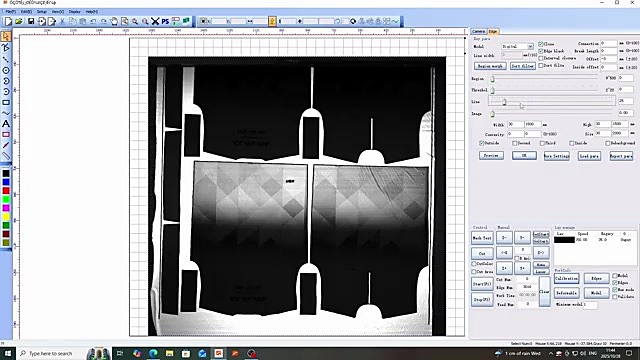Viewport: 640px width, 360px height.
Task: Adjust the Threshold slider handle
Action: click(x=493, y=90)
